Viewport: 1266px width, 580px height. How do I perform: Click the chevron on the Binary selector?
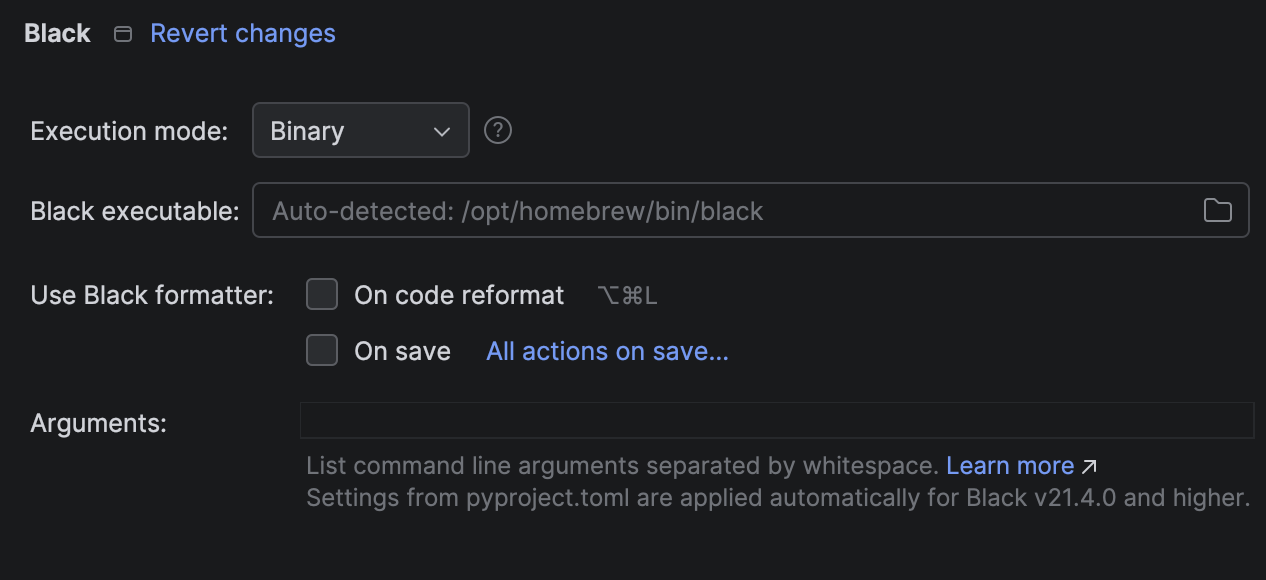point(441,130)
